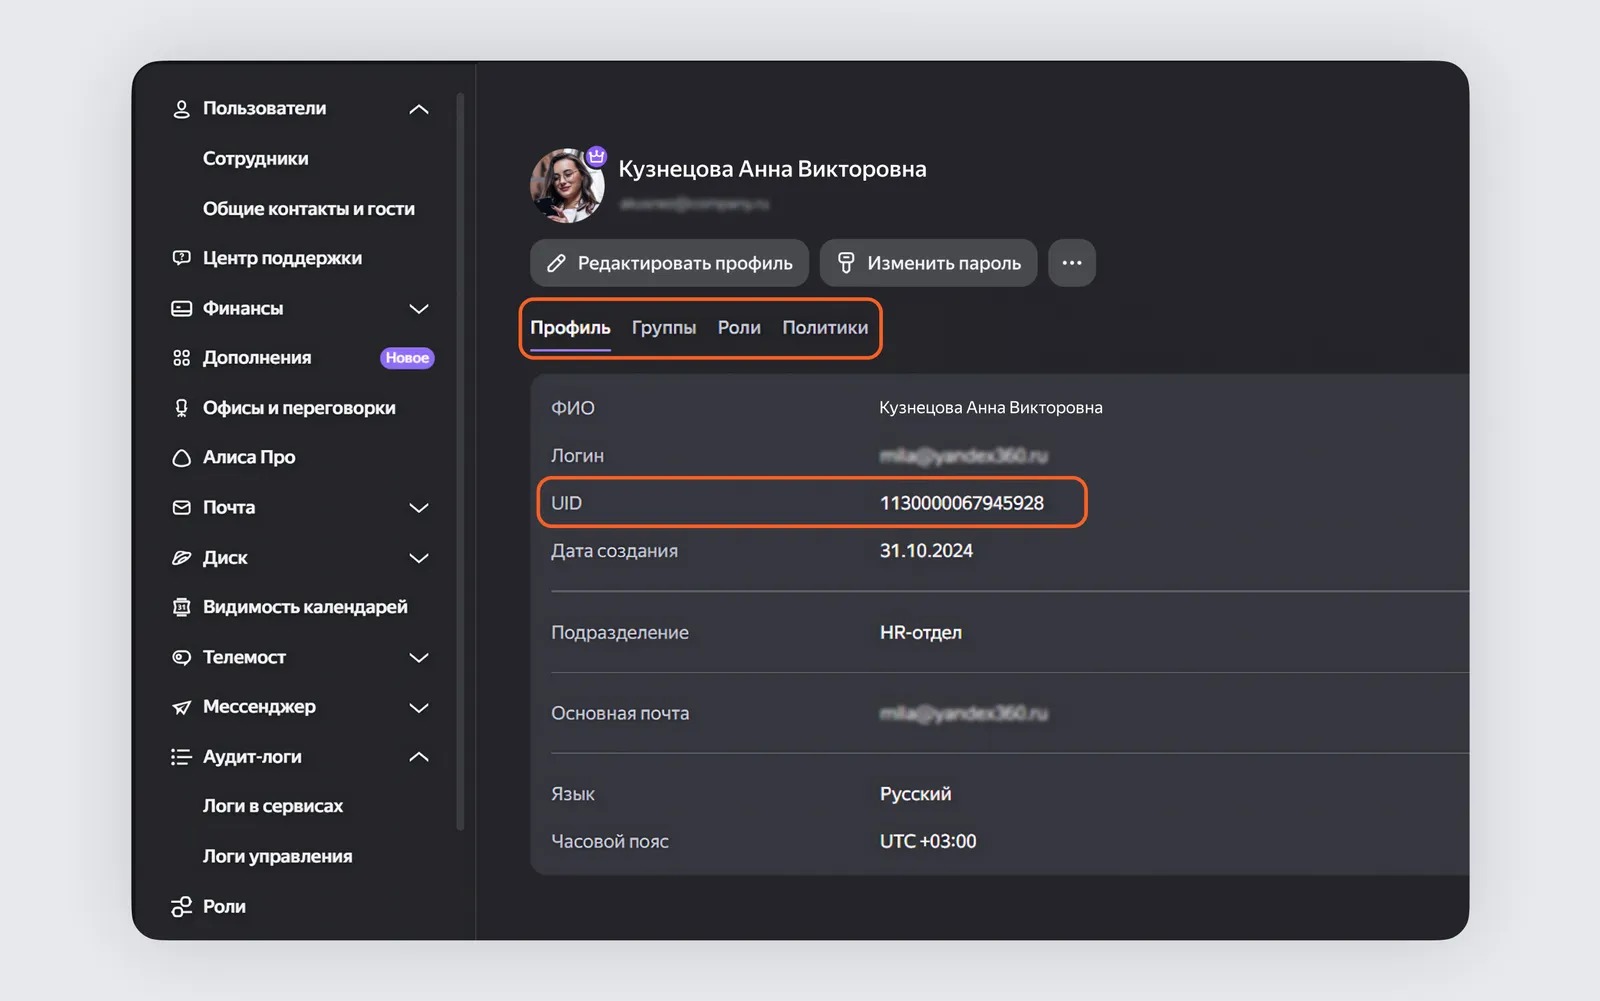
Task: Click the Часовой пояс field label
Action: click(610, 842)
